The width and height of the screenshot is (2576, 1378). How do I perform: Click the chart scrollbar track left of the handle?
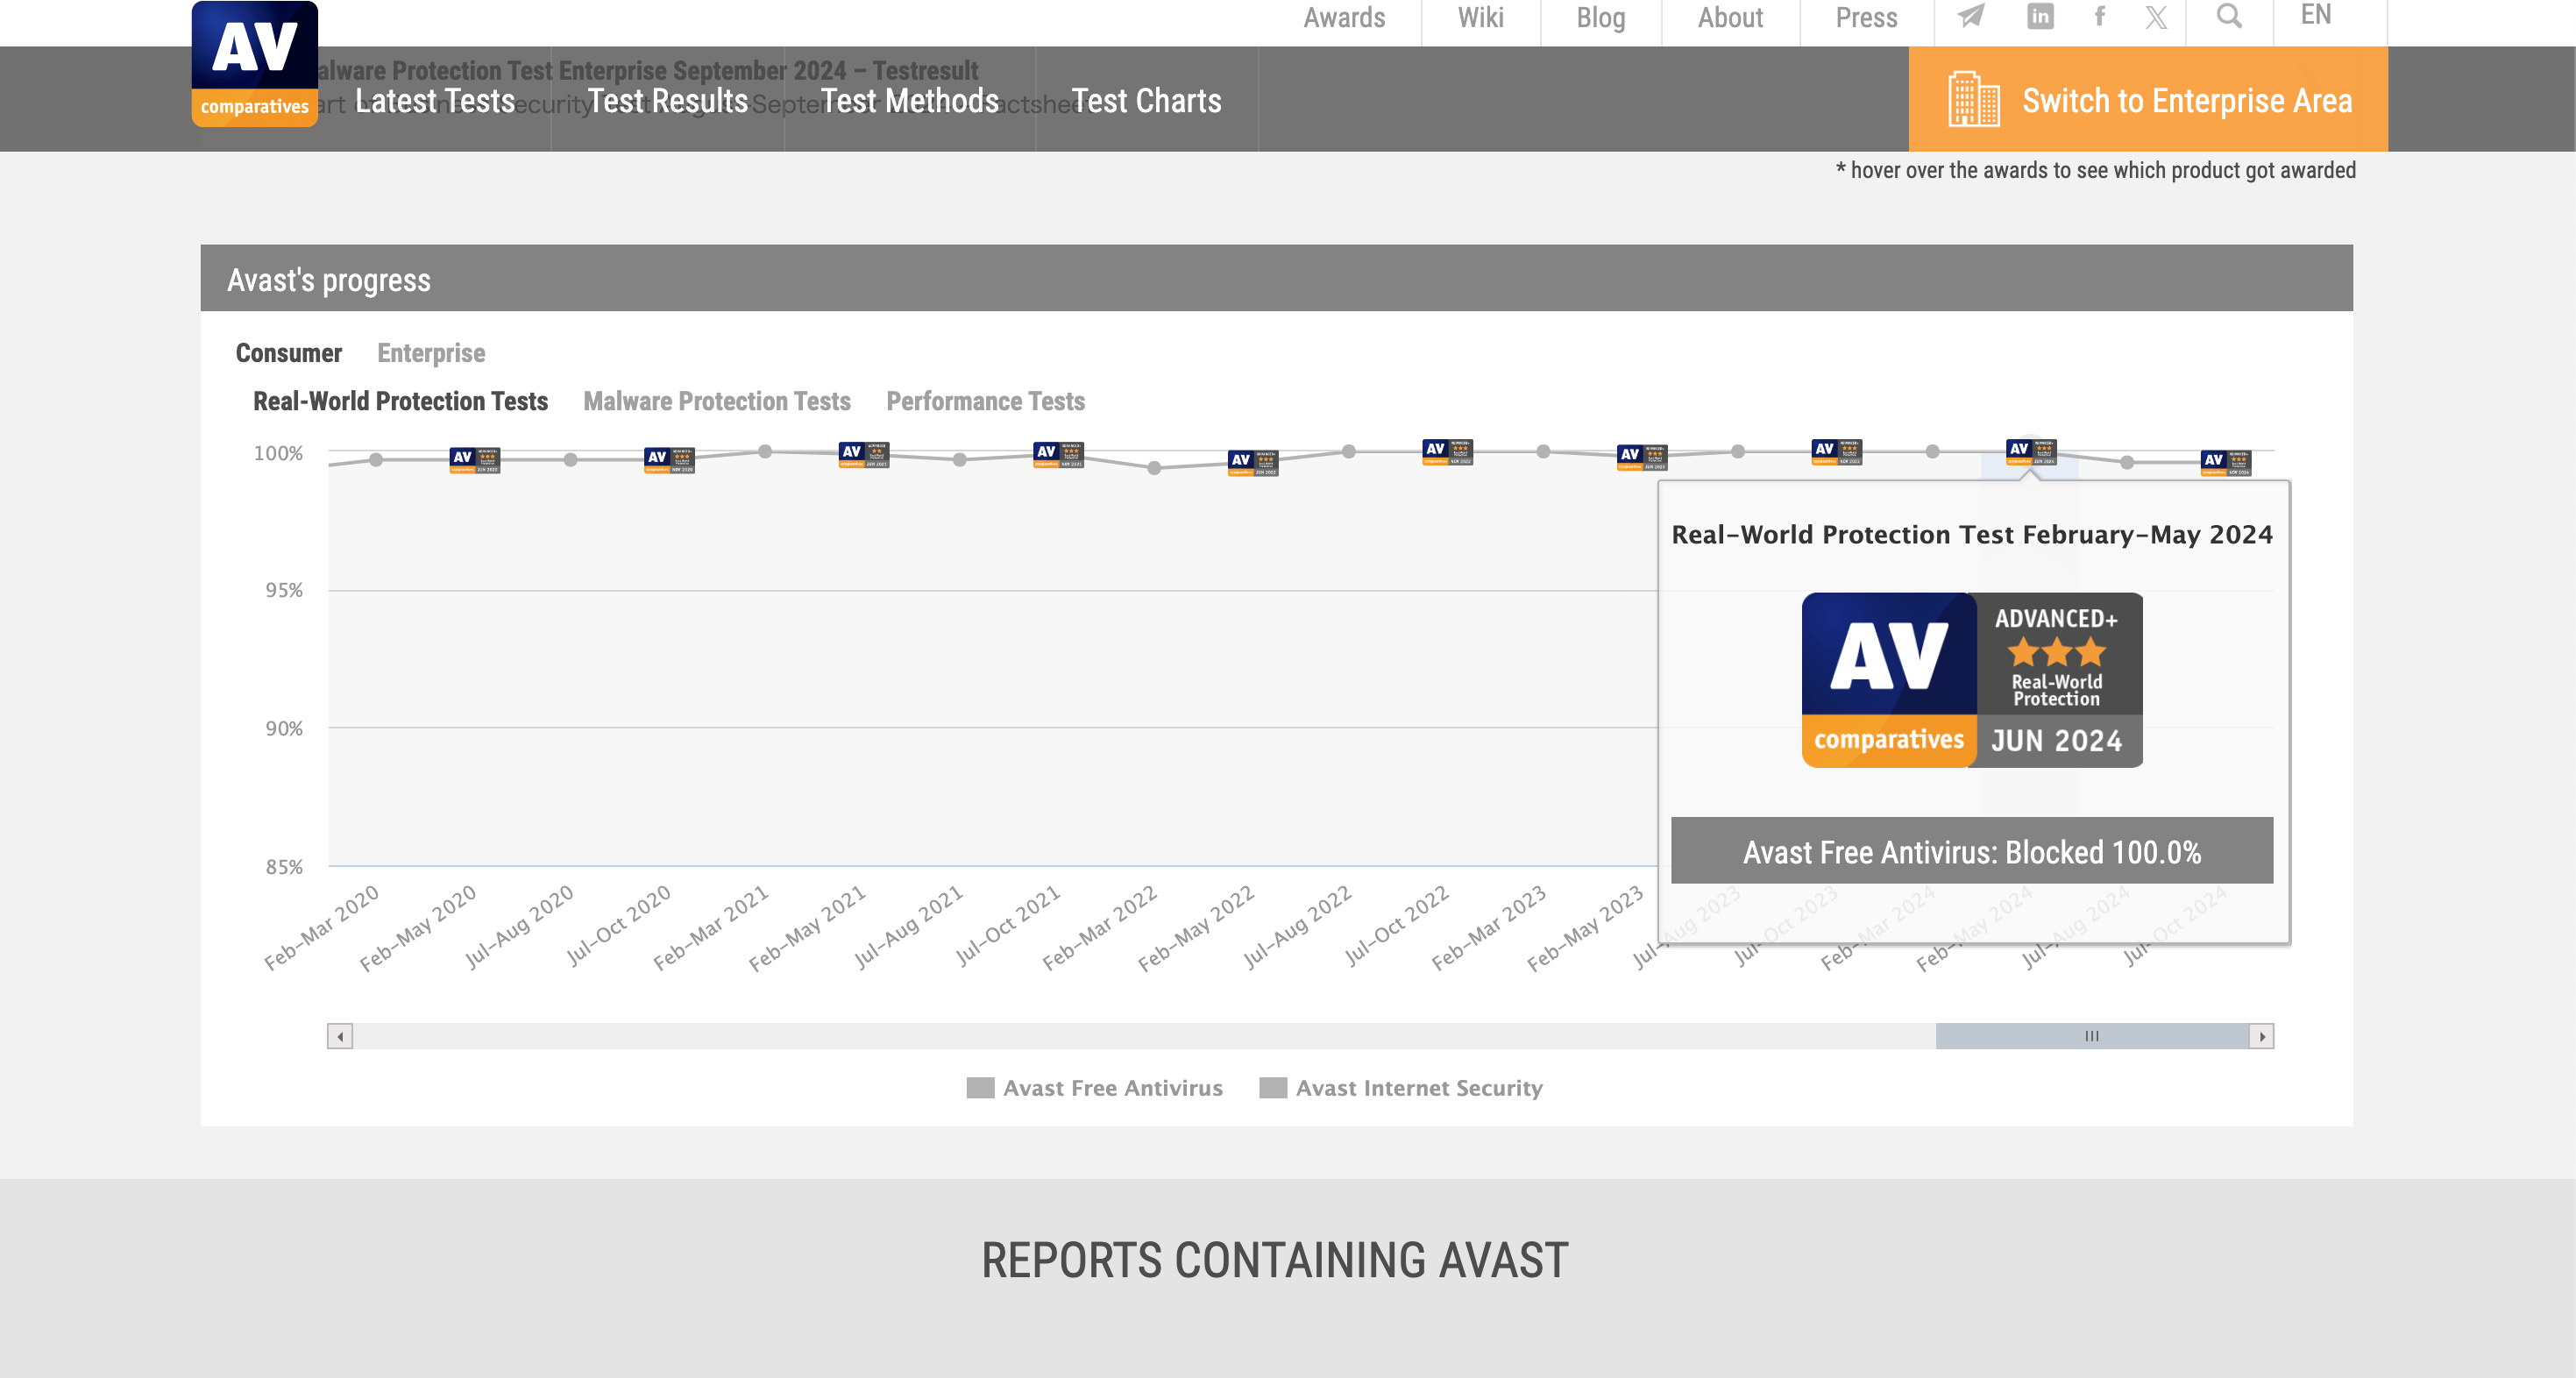click(x=1144, y=1036)
